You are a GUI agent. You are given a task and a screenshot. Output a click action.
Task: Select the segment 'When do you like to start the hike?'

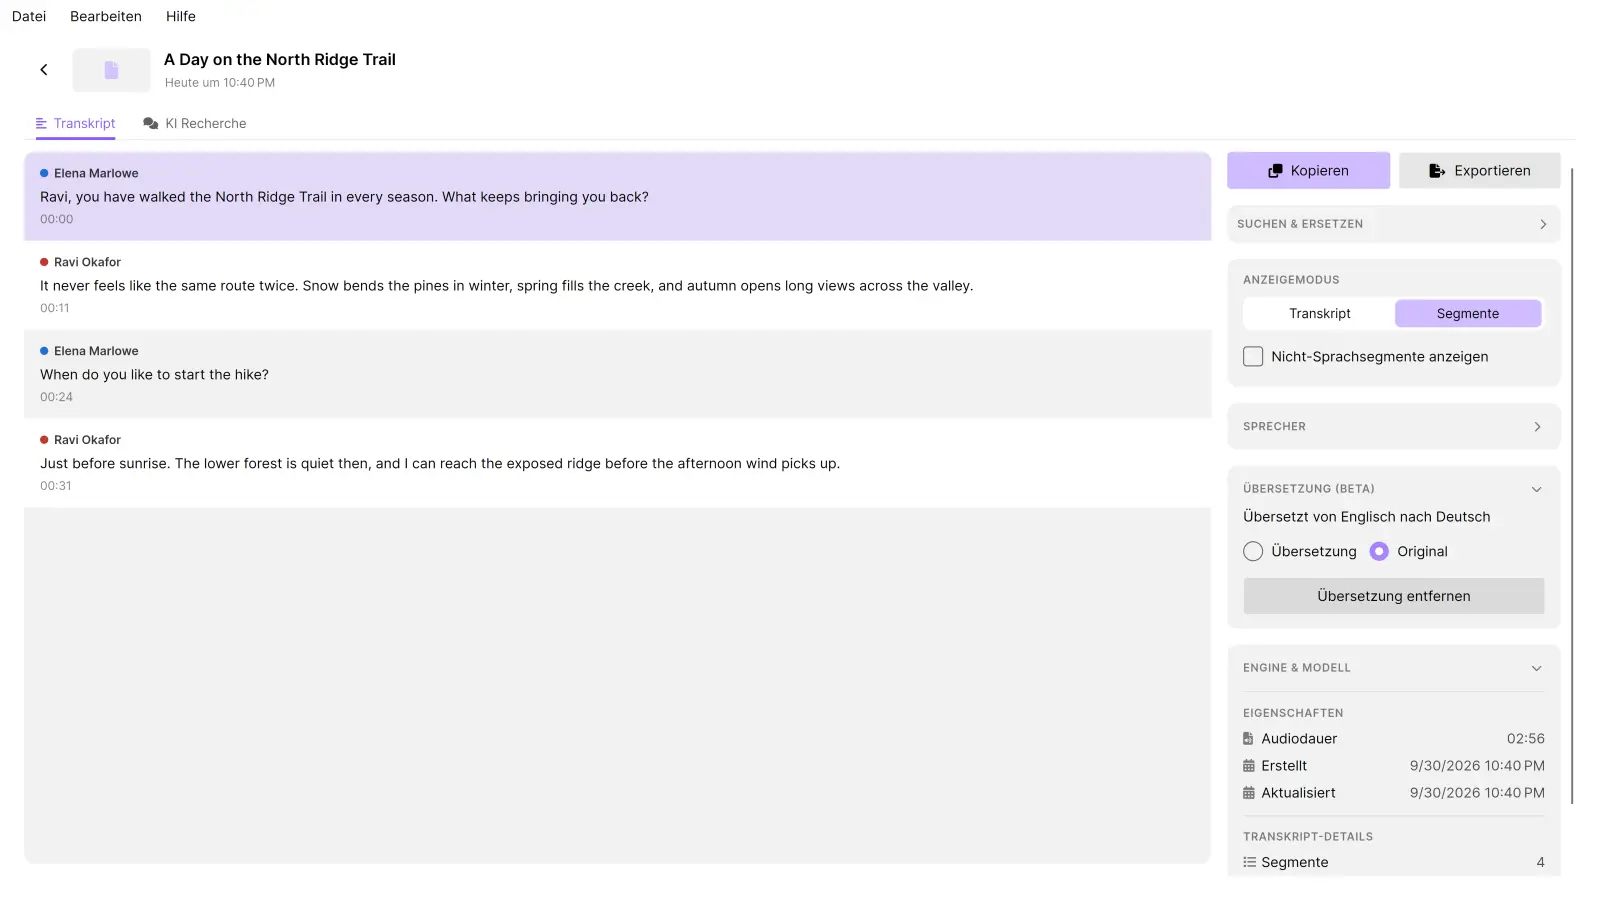617,374
